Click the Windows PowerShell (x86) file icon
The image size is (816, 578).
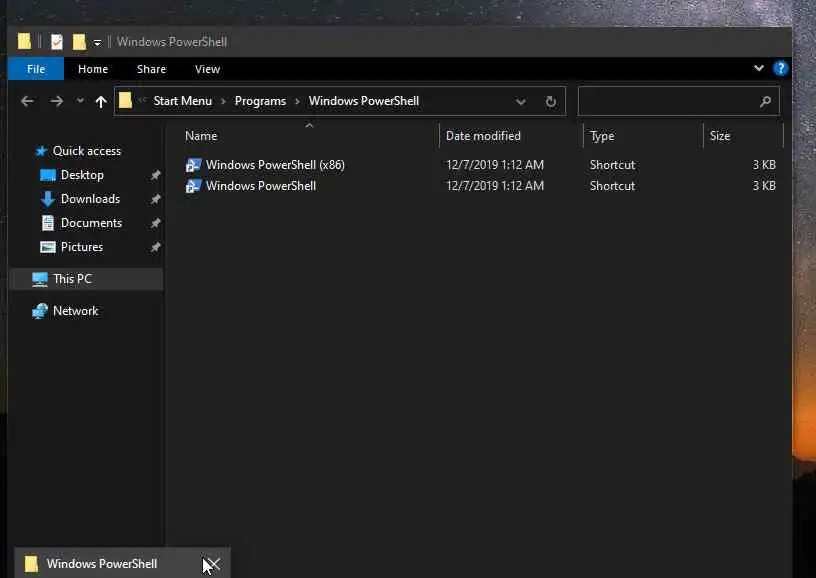193,165
